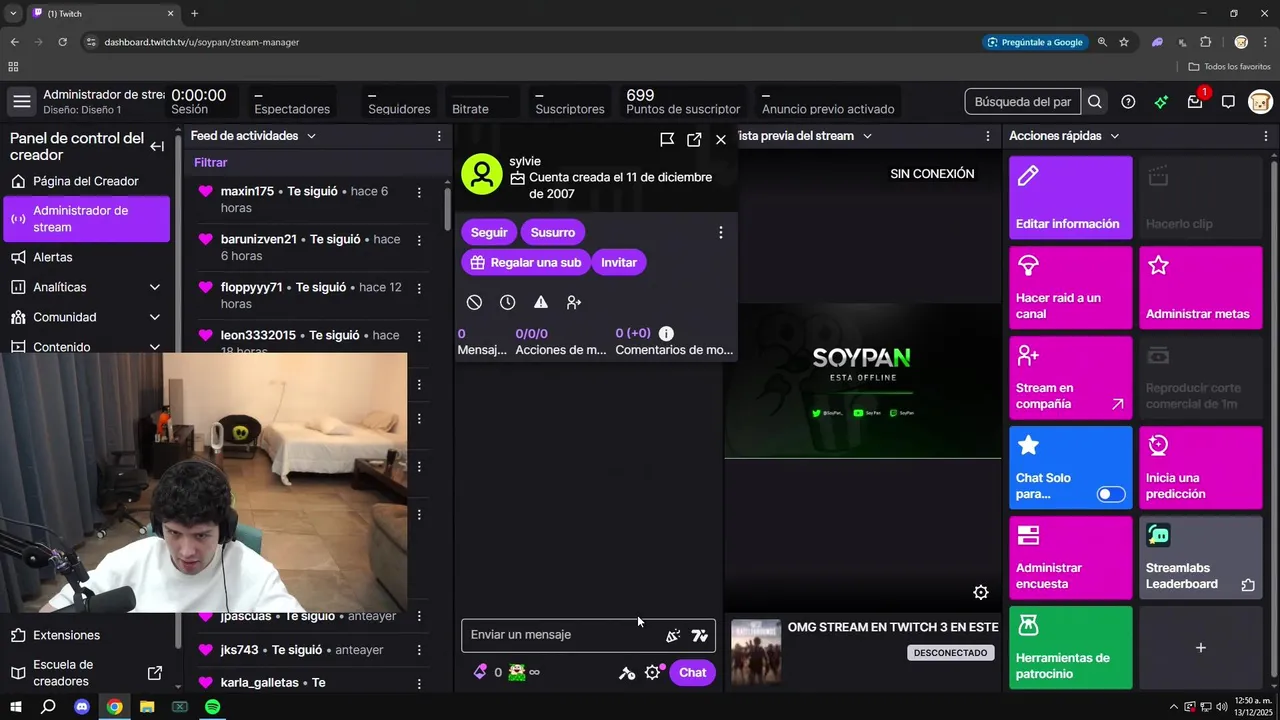Open Escuela de creadores link

(x=86, y=673)
